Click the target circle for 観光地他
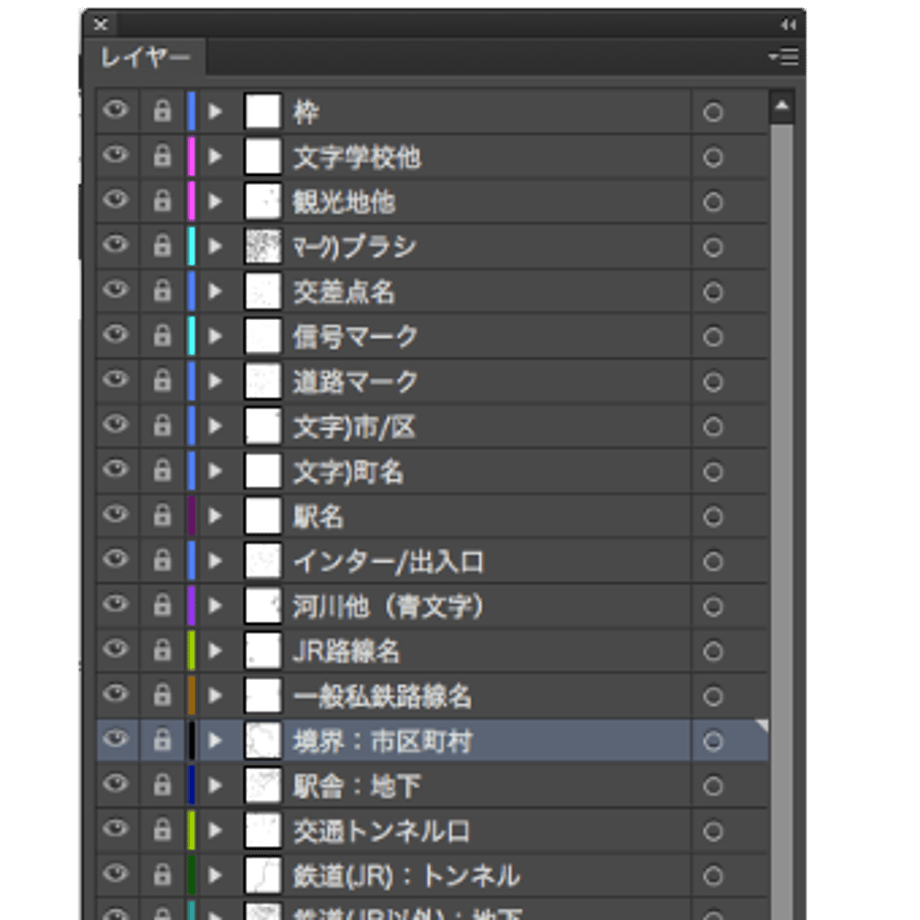 tap(713, 202)
